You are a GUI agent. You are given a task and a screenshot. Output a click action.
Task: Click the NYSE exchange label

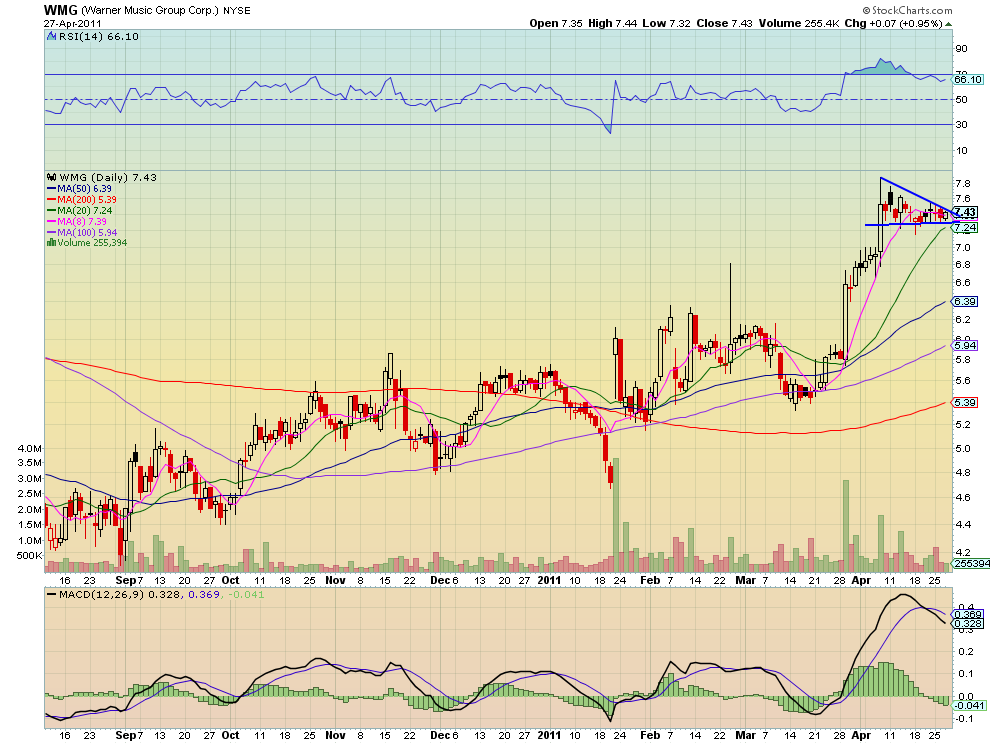click(237, 11)
